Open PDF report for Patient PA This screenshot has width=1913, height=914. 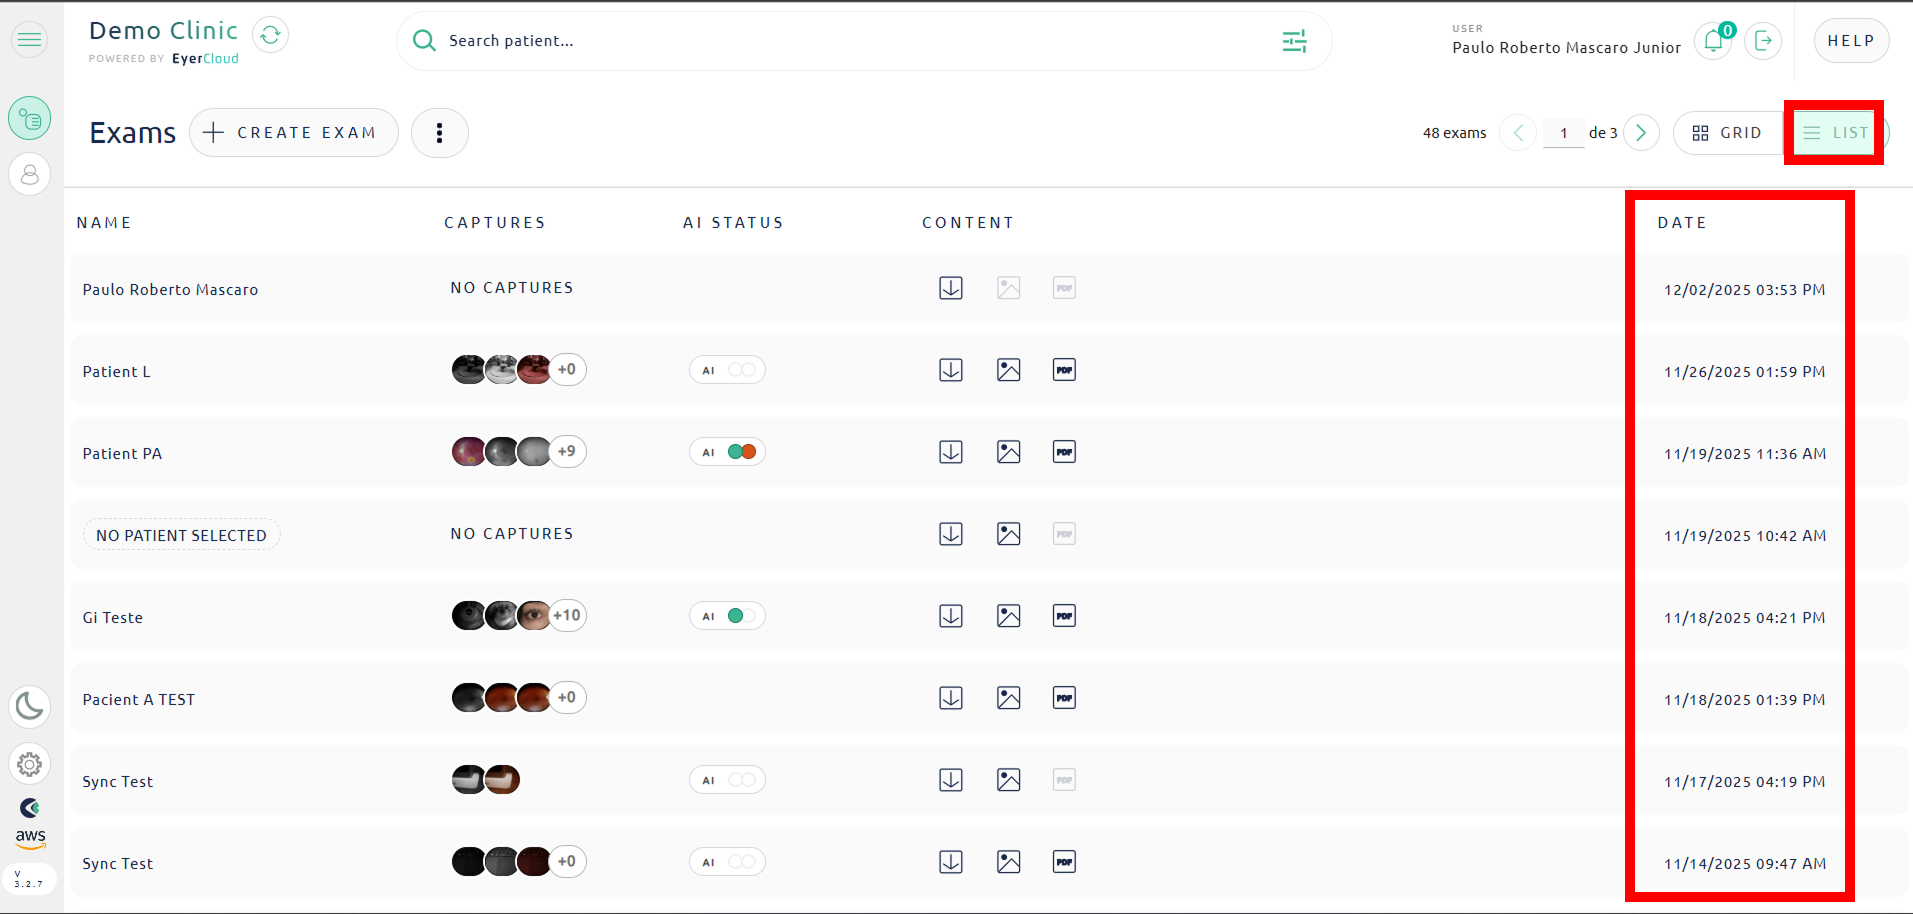(1064, 452)
